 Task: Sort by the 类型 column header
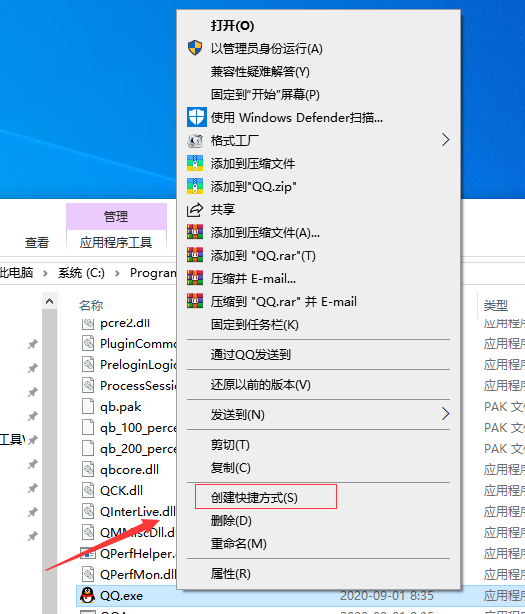(x=496, y=305)
